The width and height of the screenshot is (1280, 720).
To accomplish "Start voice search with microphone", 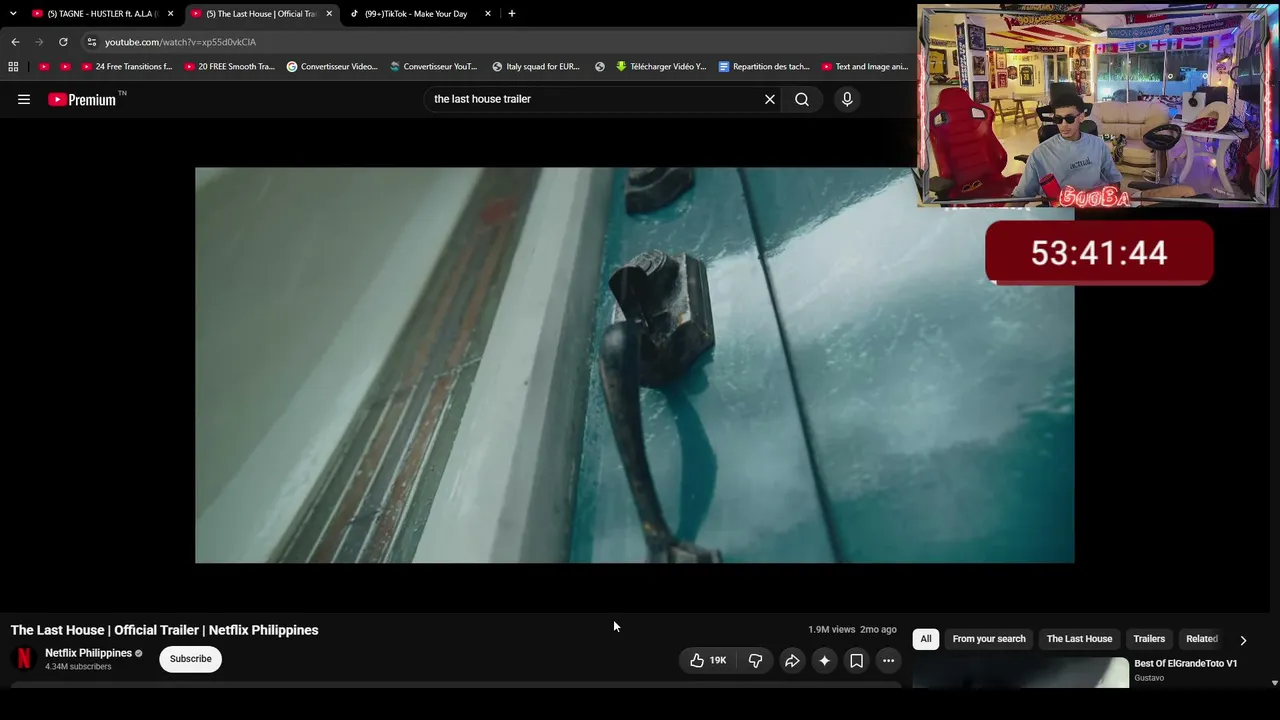I will click(847, 99).
